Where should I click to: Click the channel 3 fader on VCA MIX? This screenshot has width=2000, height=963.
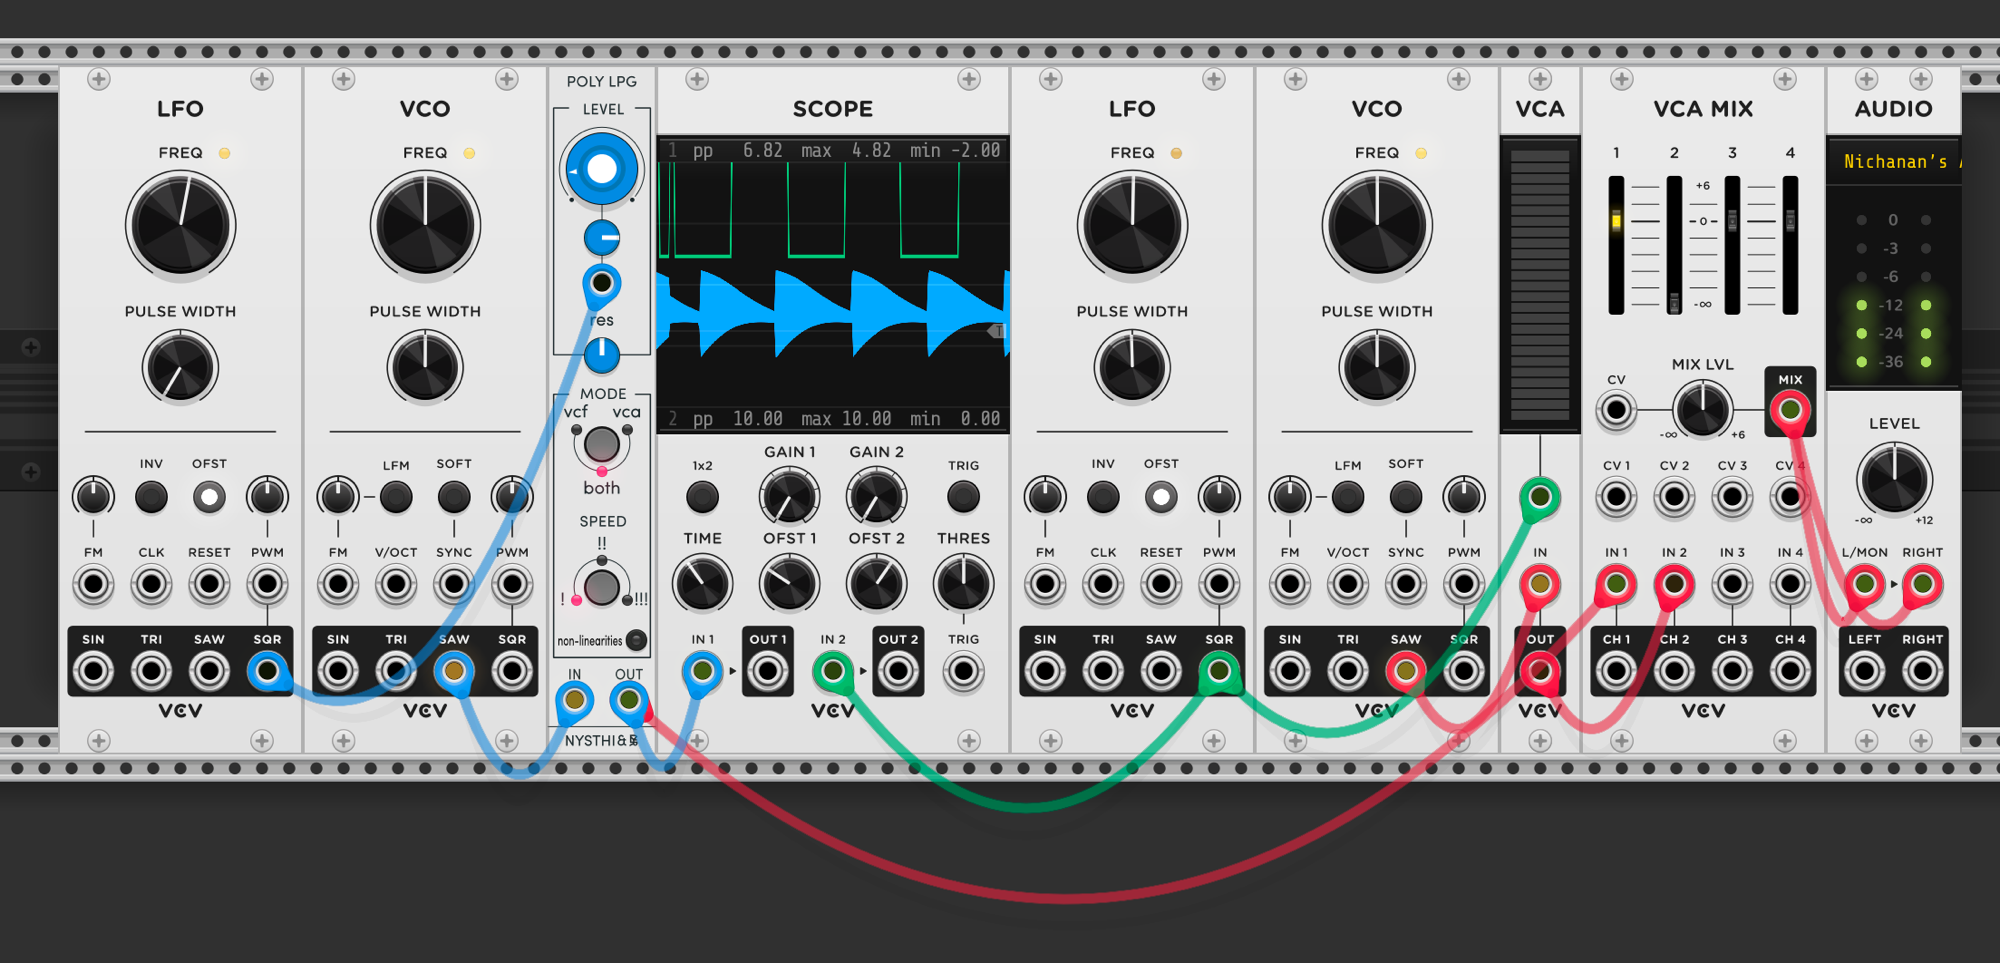point(1732,245)
